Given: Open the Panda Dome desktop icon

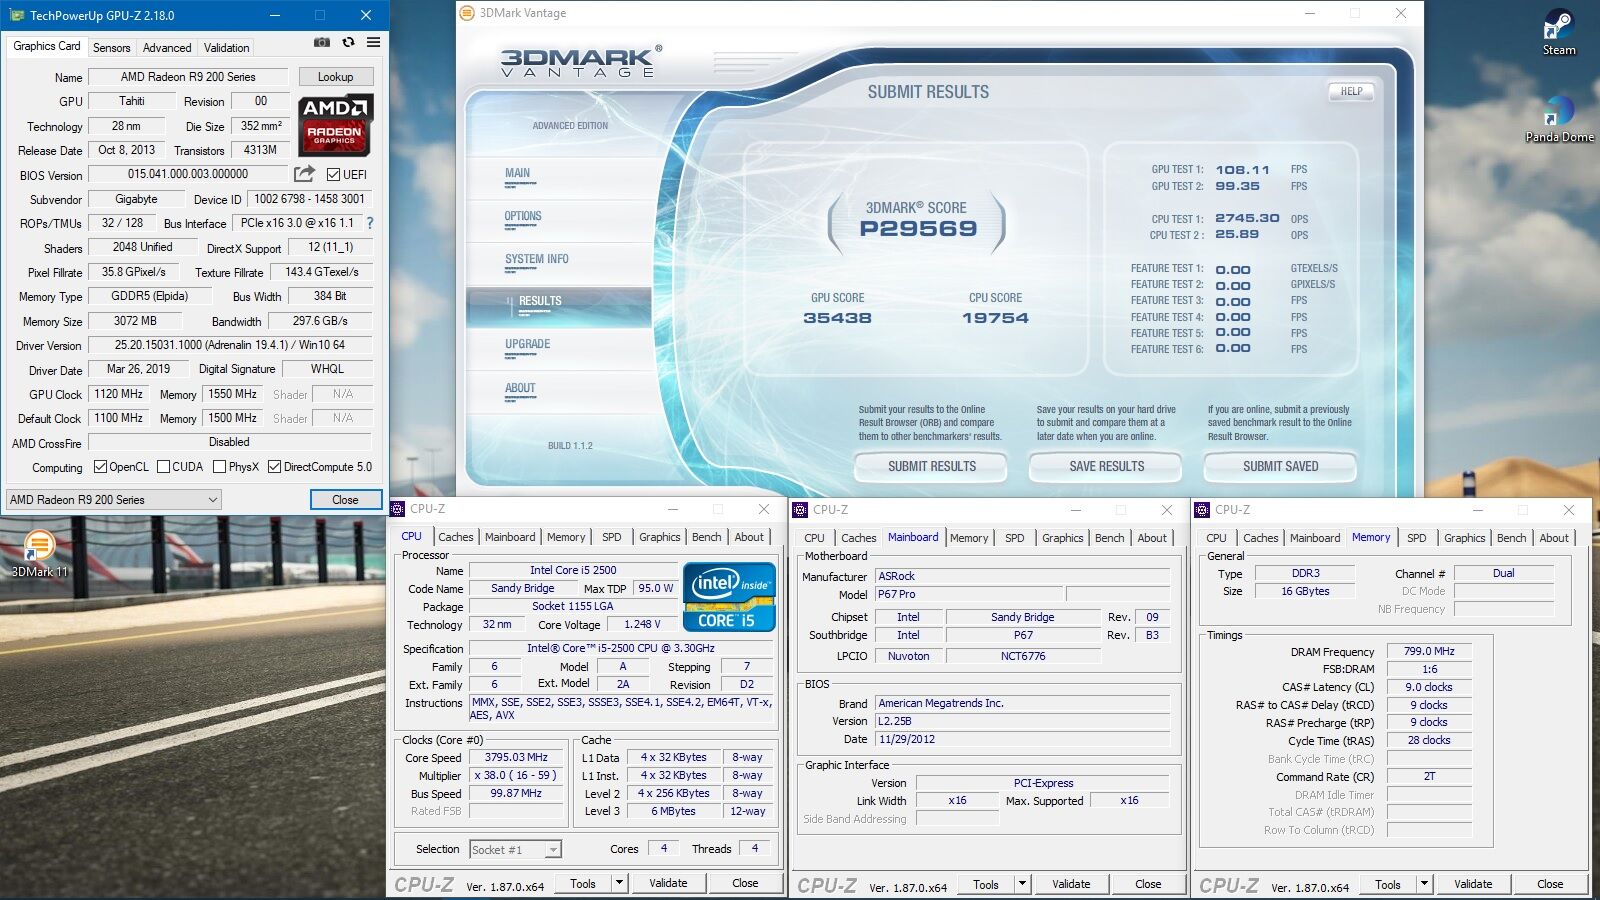Looking at the screenshot, I should (x=1559, y=120).
